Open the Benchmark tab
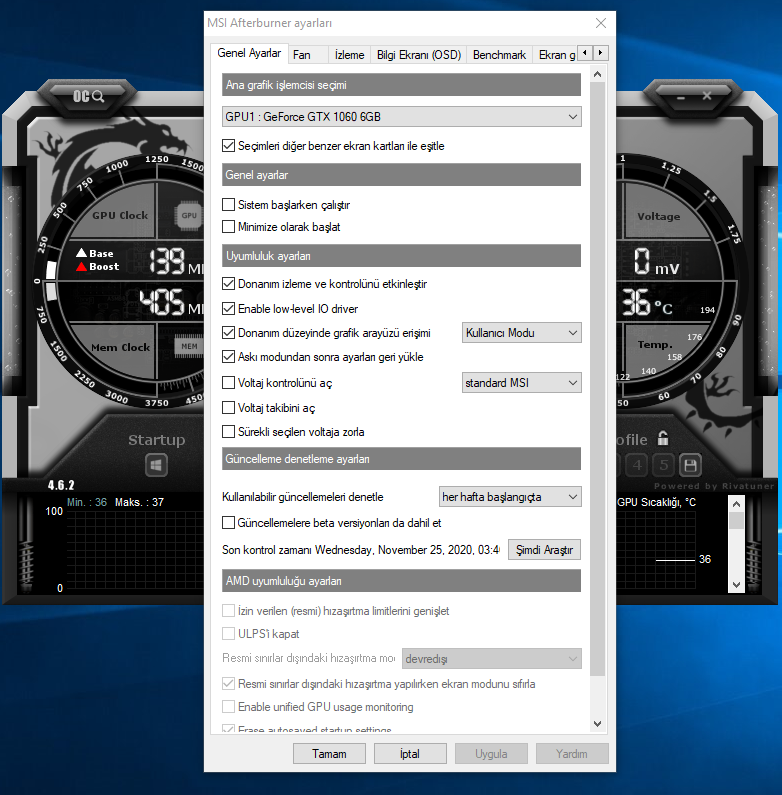782x795 pixels. click(500, 55)
